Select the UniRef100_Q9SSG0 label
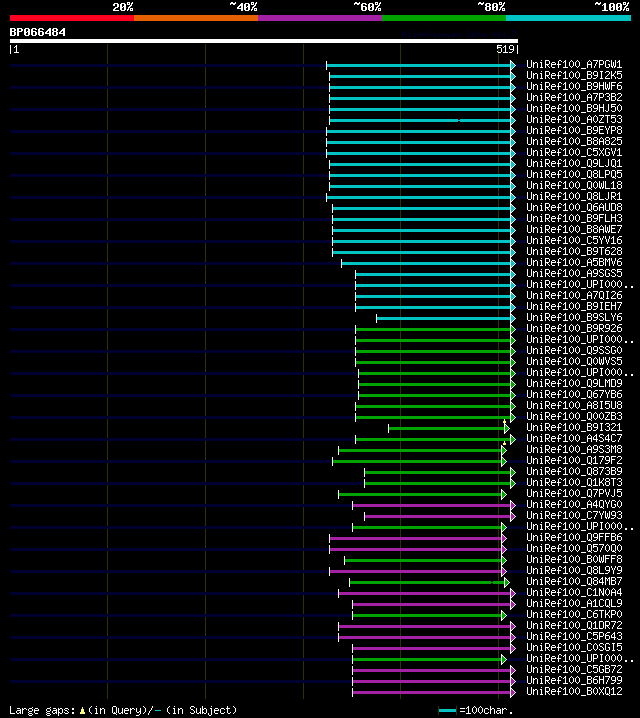The width and height of the screenshot is (640, 718). pyautogui.click(x=574, y=350)
